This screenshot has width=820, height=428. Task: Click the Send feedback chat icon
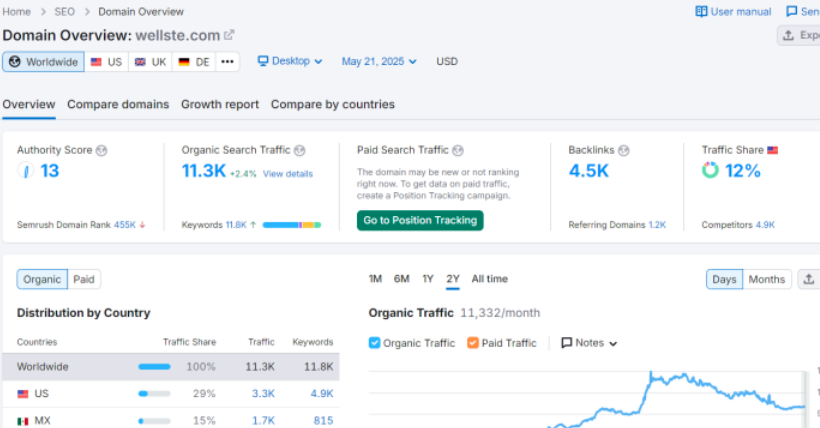point(792,12)
